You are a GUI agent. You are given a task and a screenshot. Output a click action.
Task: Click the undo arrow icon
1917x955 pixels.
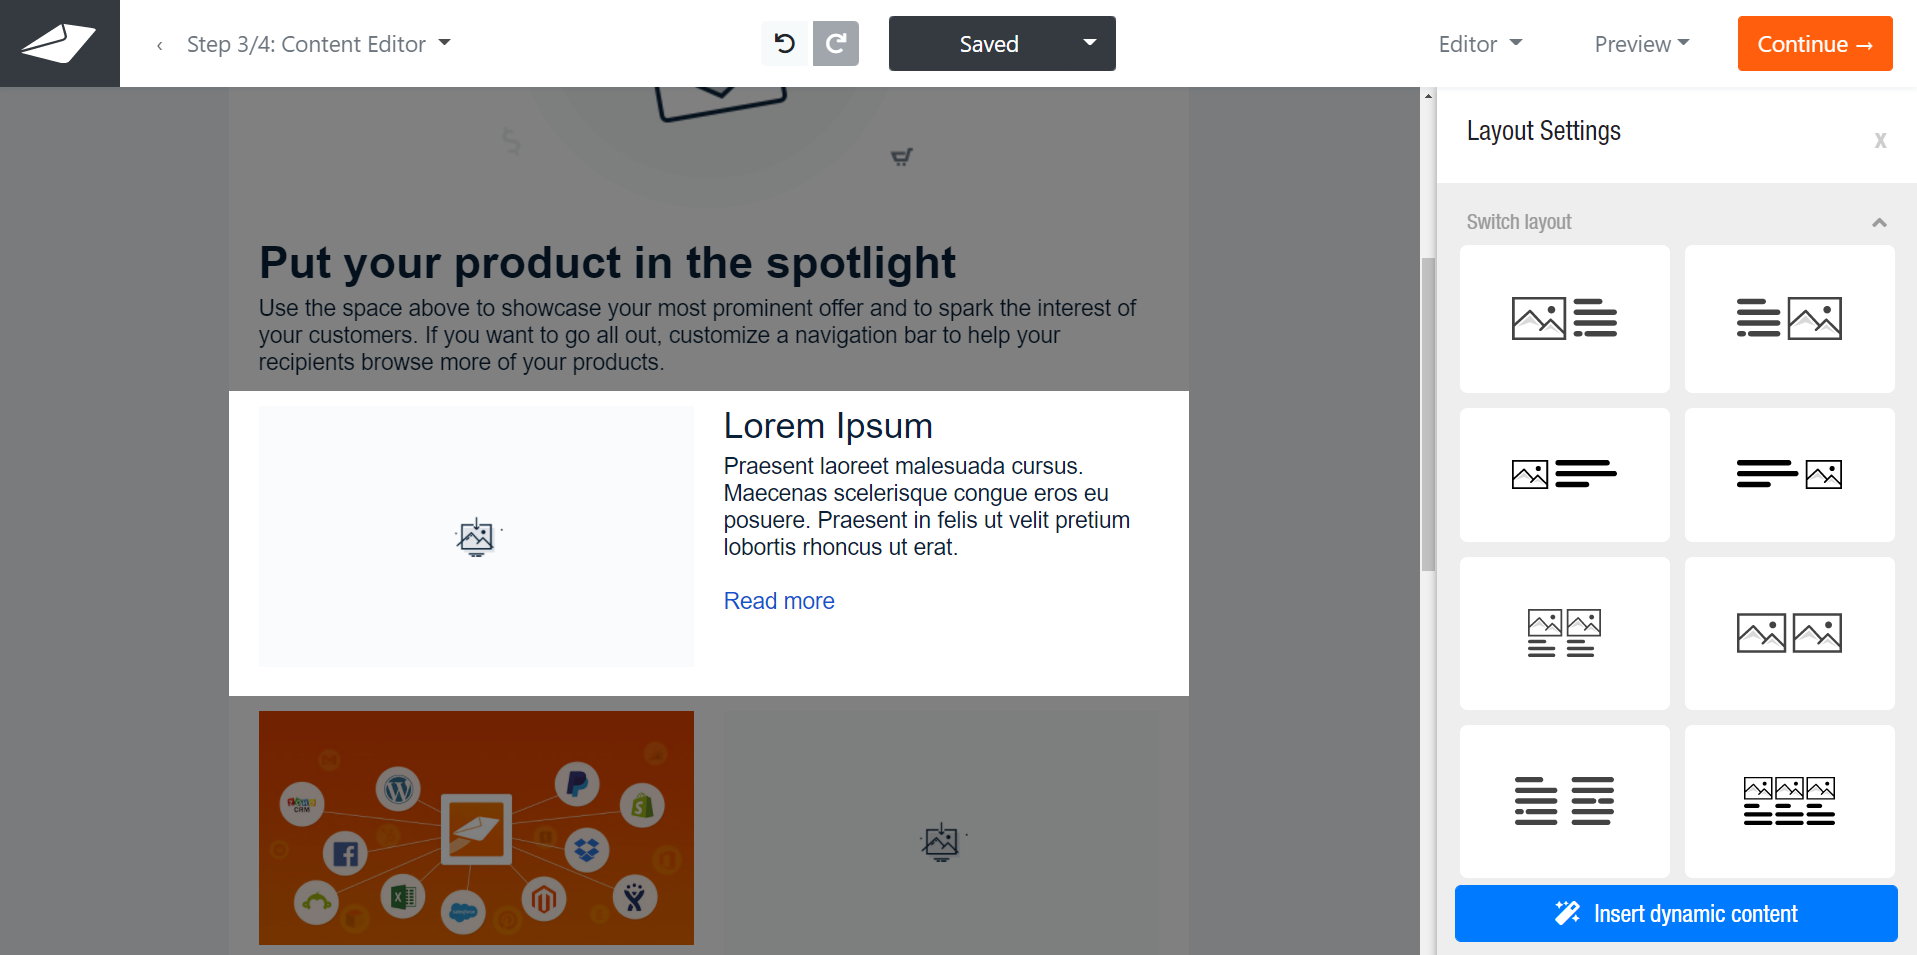(784, 43)
